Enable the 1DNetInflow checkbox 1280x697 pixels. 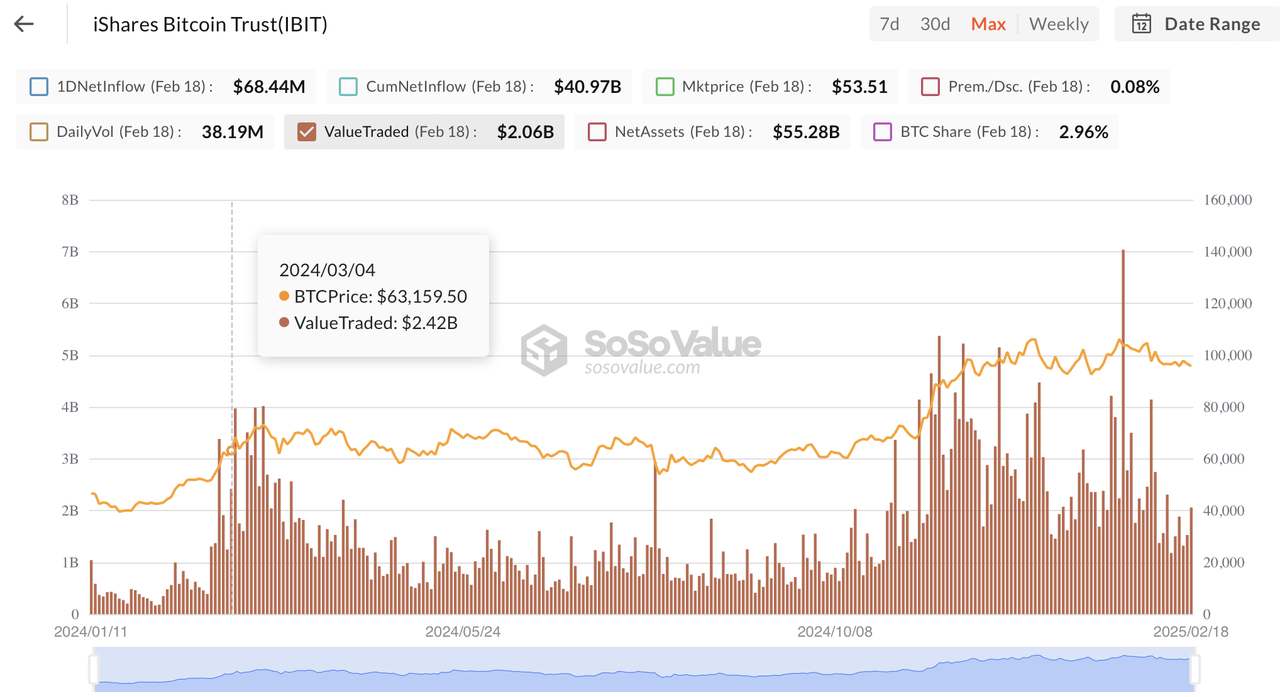click(x=39, y=87)
